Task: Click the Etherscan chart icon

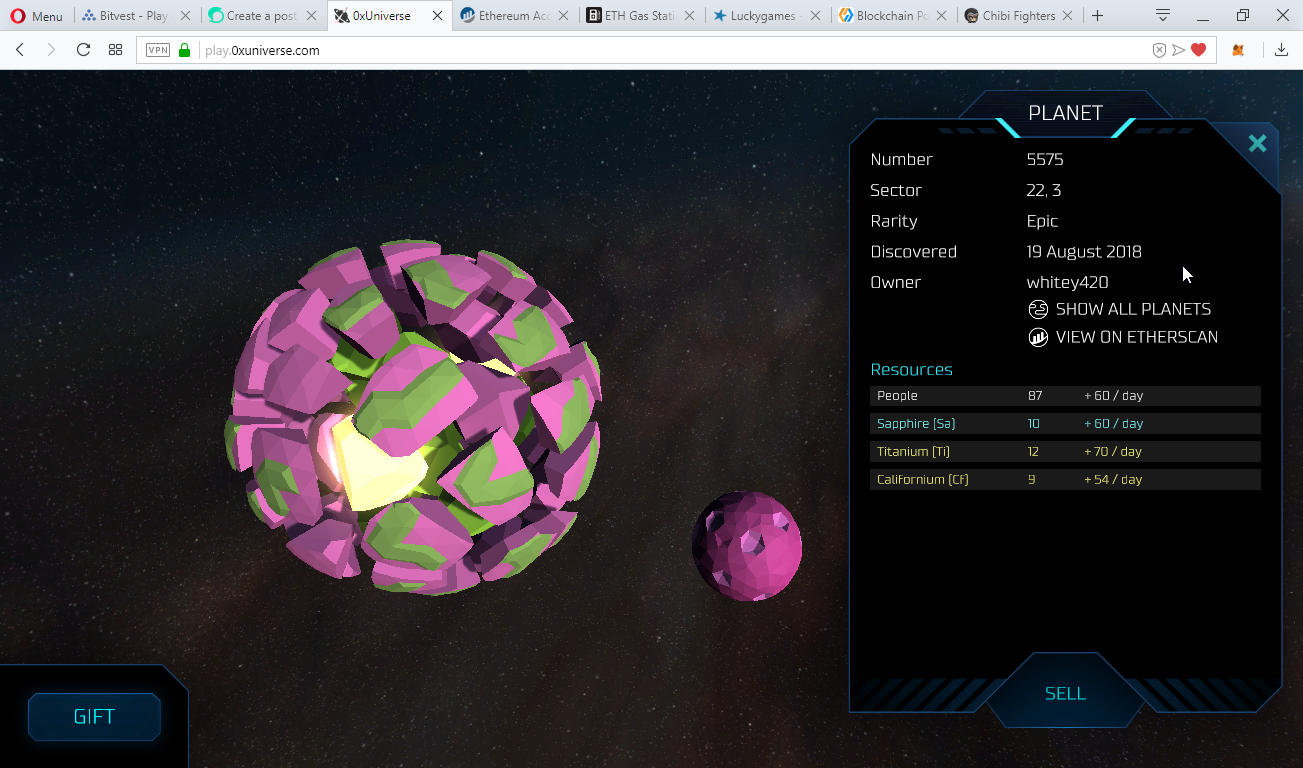Action: (x=1038, y=337)
